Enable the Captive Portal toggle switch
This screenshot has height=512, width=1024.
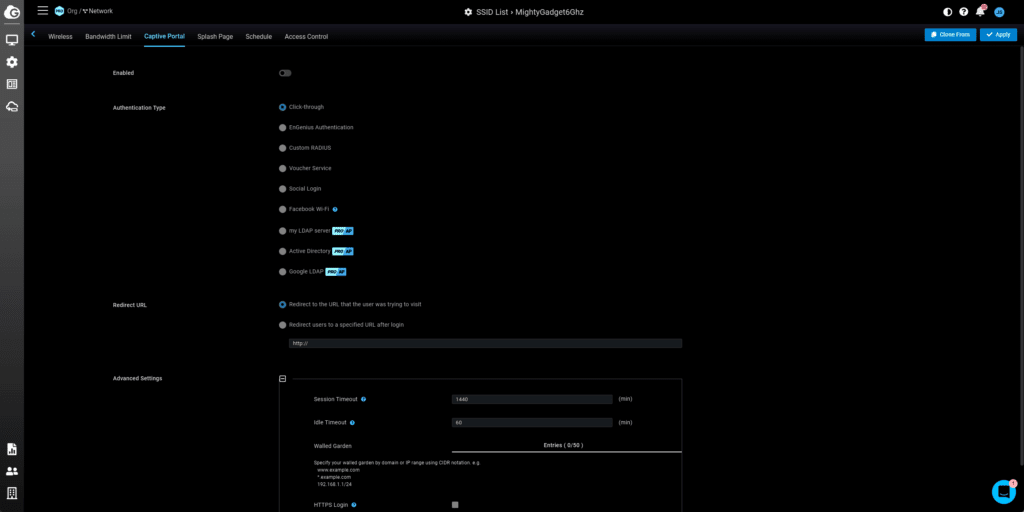point(285,73)
